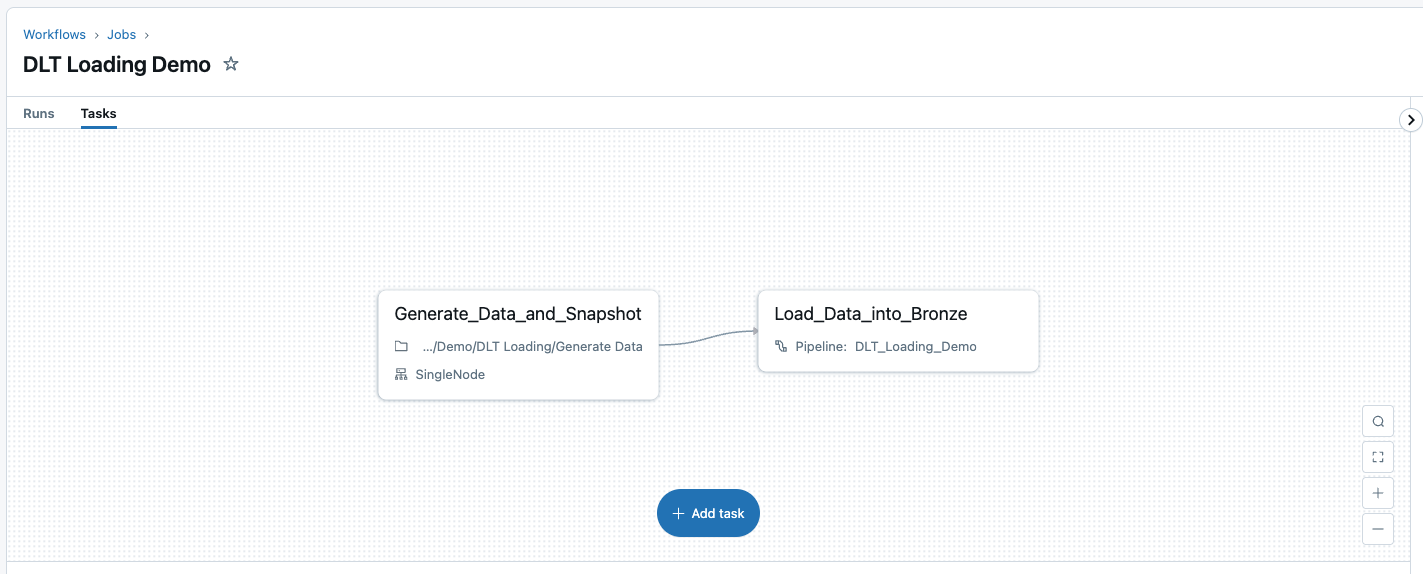Select the Tasks tab
Viewport: 1423px width, 574px height.
coord(99,113)
